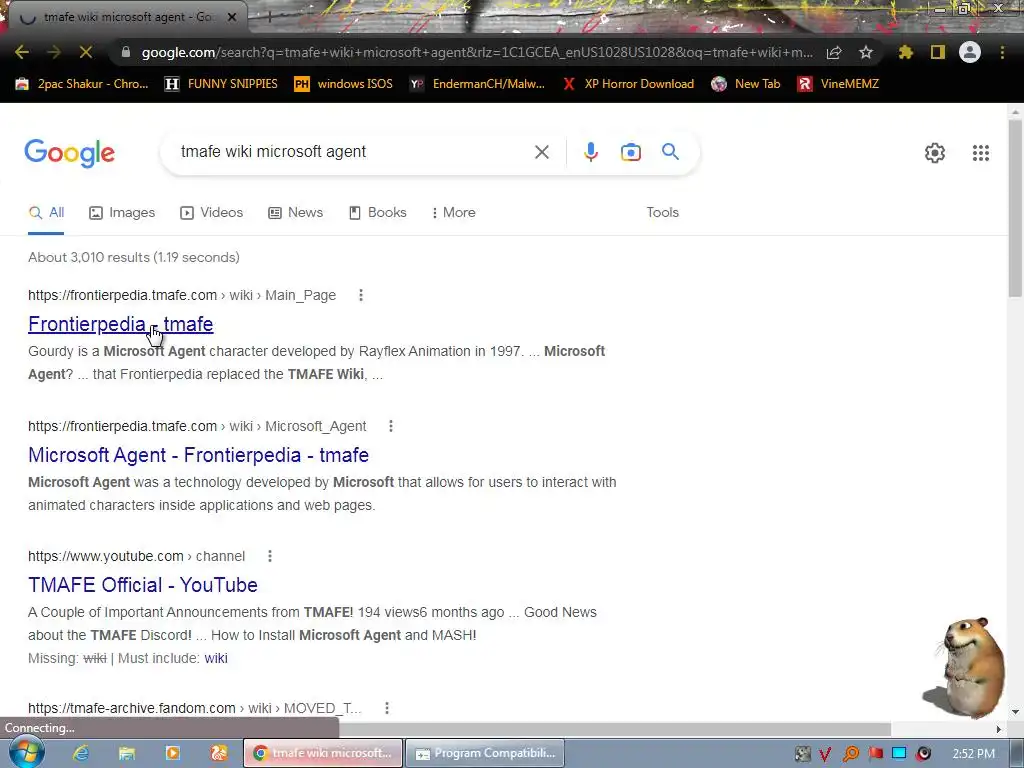
Task: Toggle the Chrome side panel icon
Action: [938, 52]
